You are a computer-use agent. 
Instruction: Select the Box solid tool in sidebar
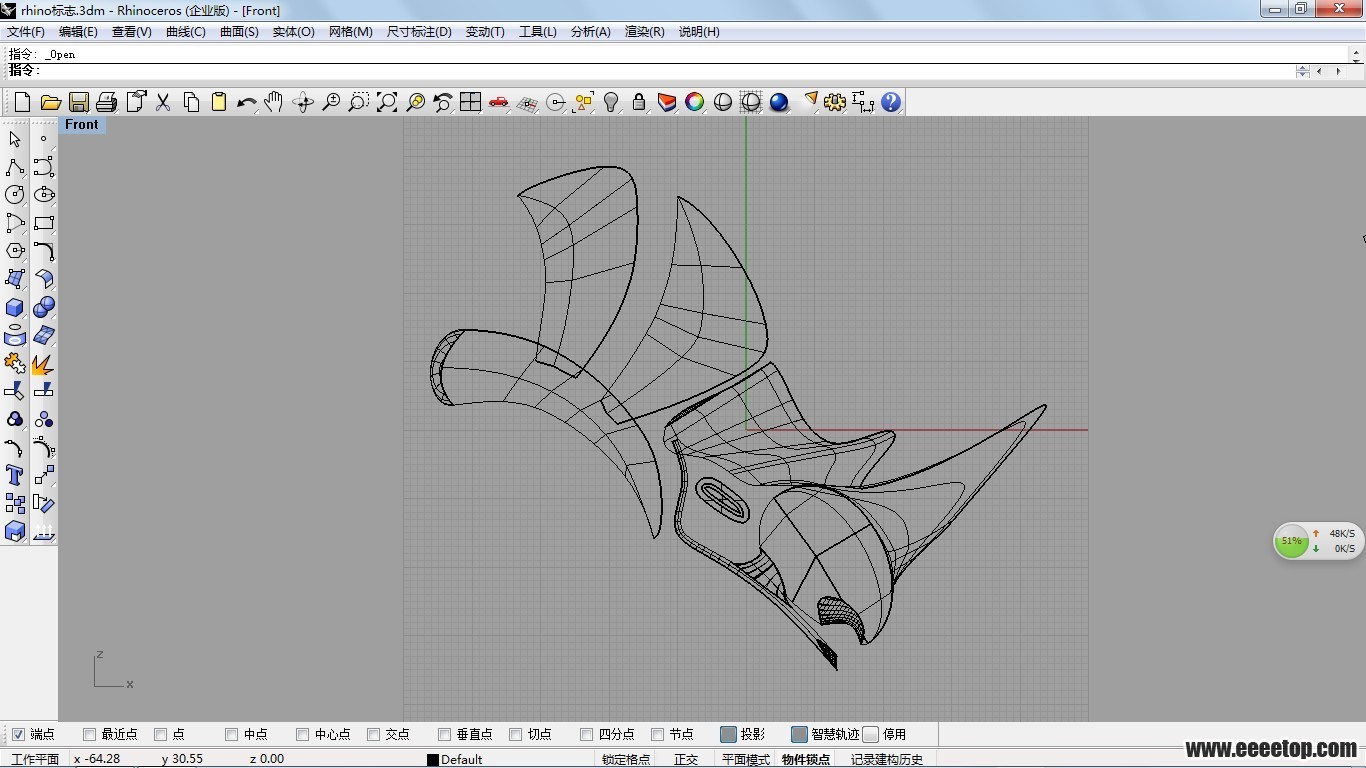[x=15, y=307]
